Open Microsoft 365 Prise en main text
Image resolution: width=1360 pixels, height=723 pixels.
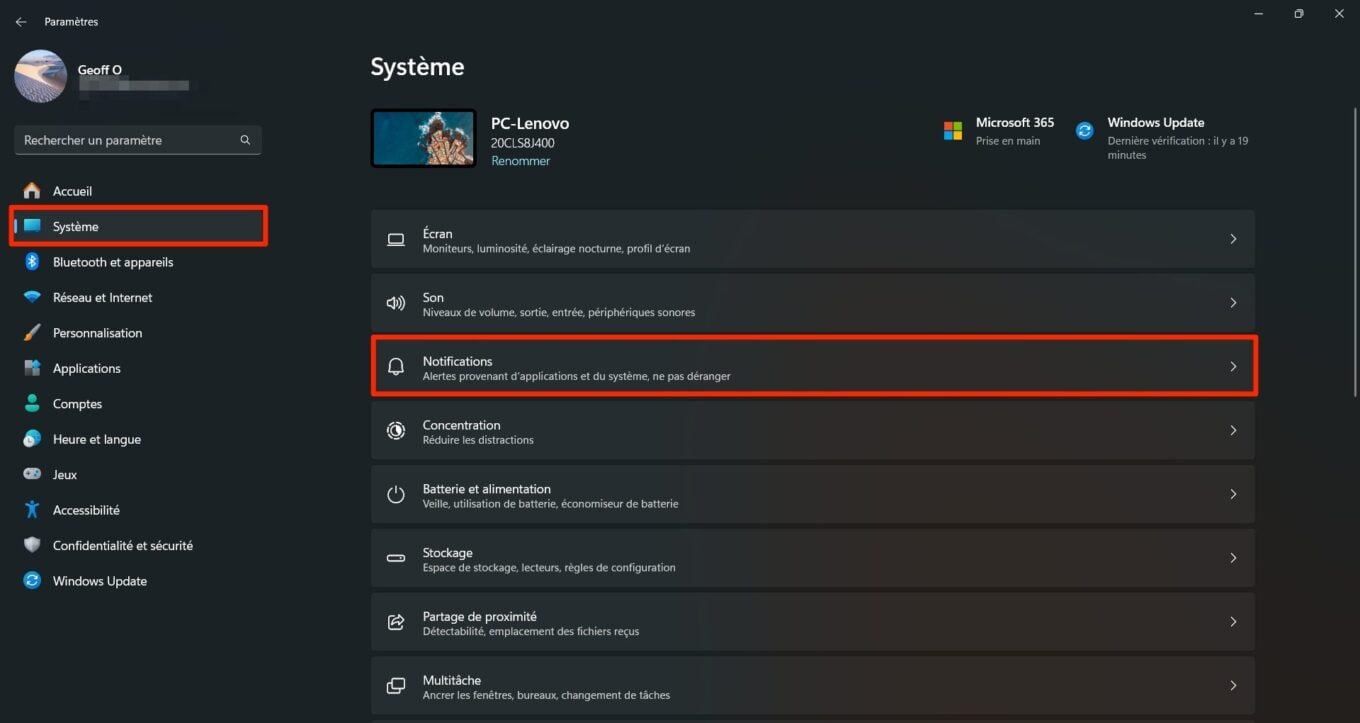click(x=1008, y=141)
